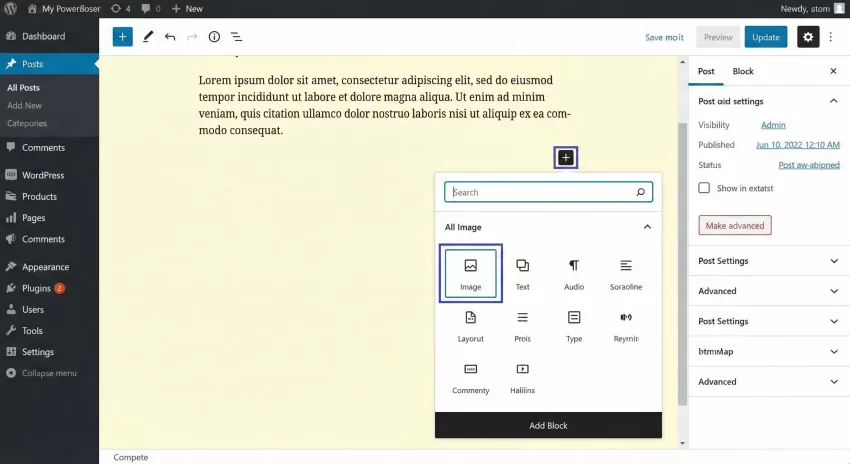Image resolution: width=850 pixels, height=464 pixels.
Task: Click the inline black add block button
Action: pyautogui.click(x=565, y=158)
